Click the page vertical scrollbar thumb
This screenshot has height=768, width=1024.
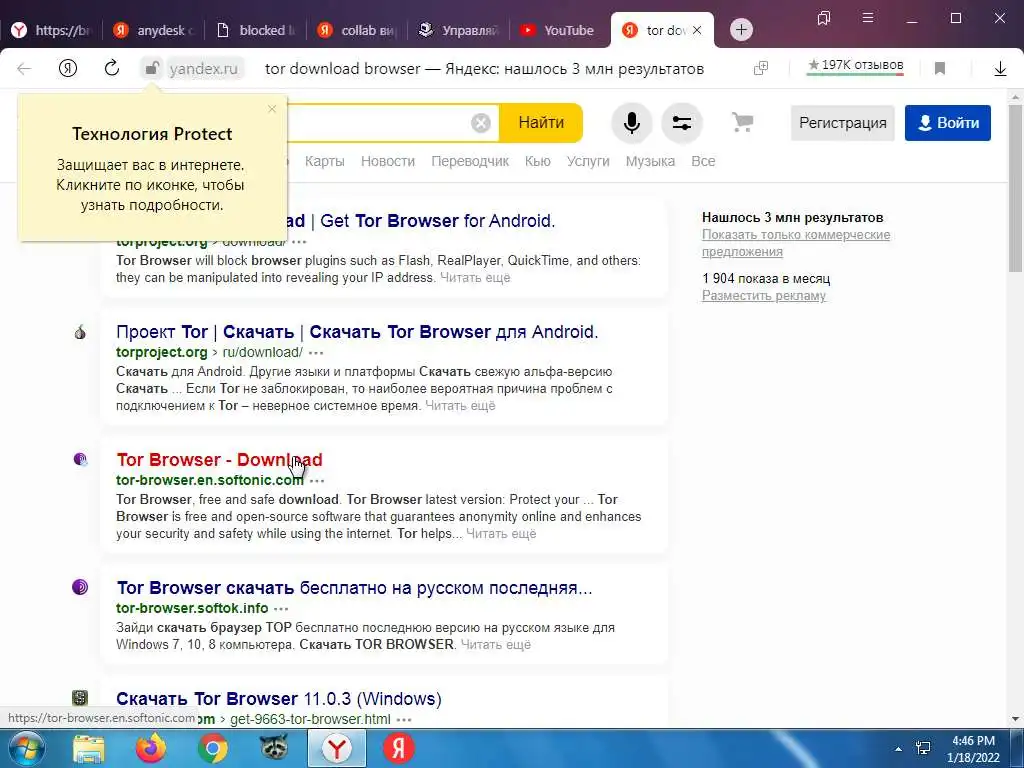[x=1015, y=189]
